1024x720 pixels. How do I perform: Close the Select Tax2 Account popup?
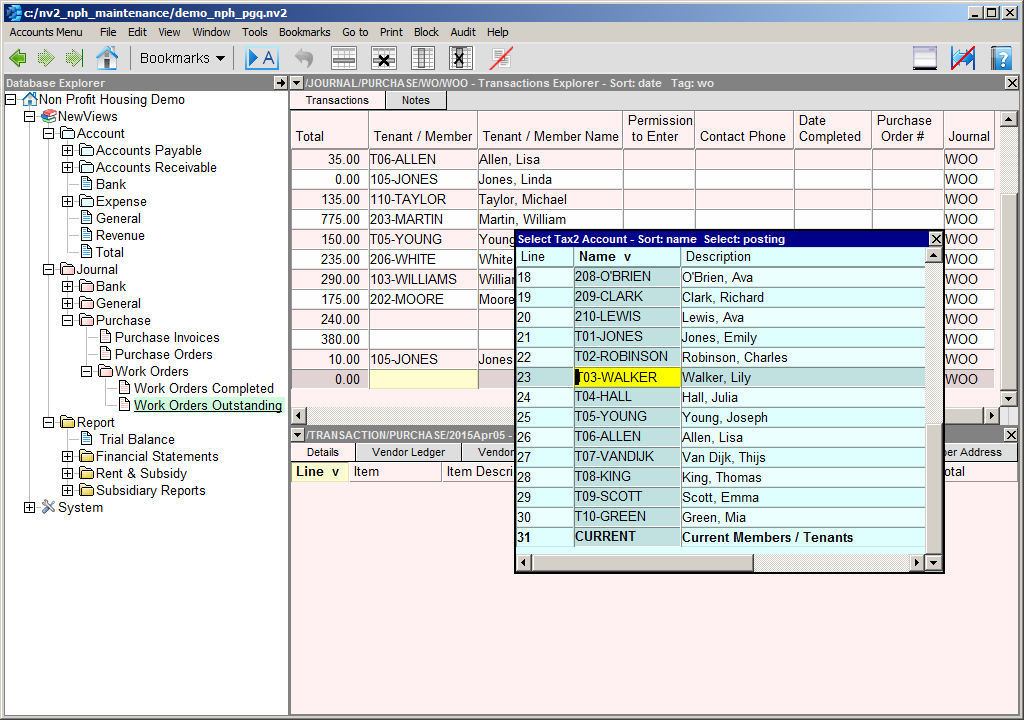click(x=935, y=239)
